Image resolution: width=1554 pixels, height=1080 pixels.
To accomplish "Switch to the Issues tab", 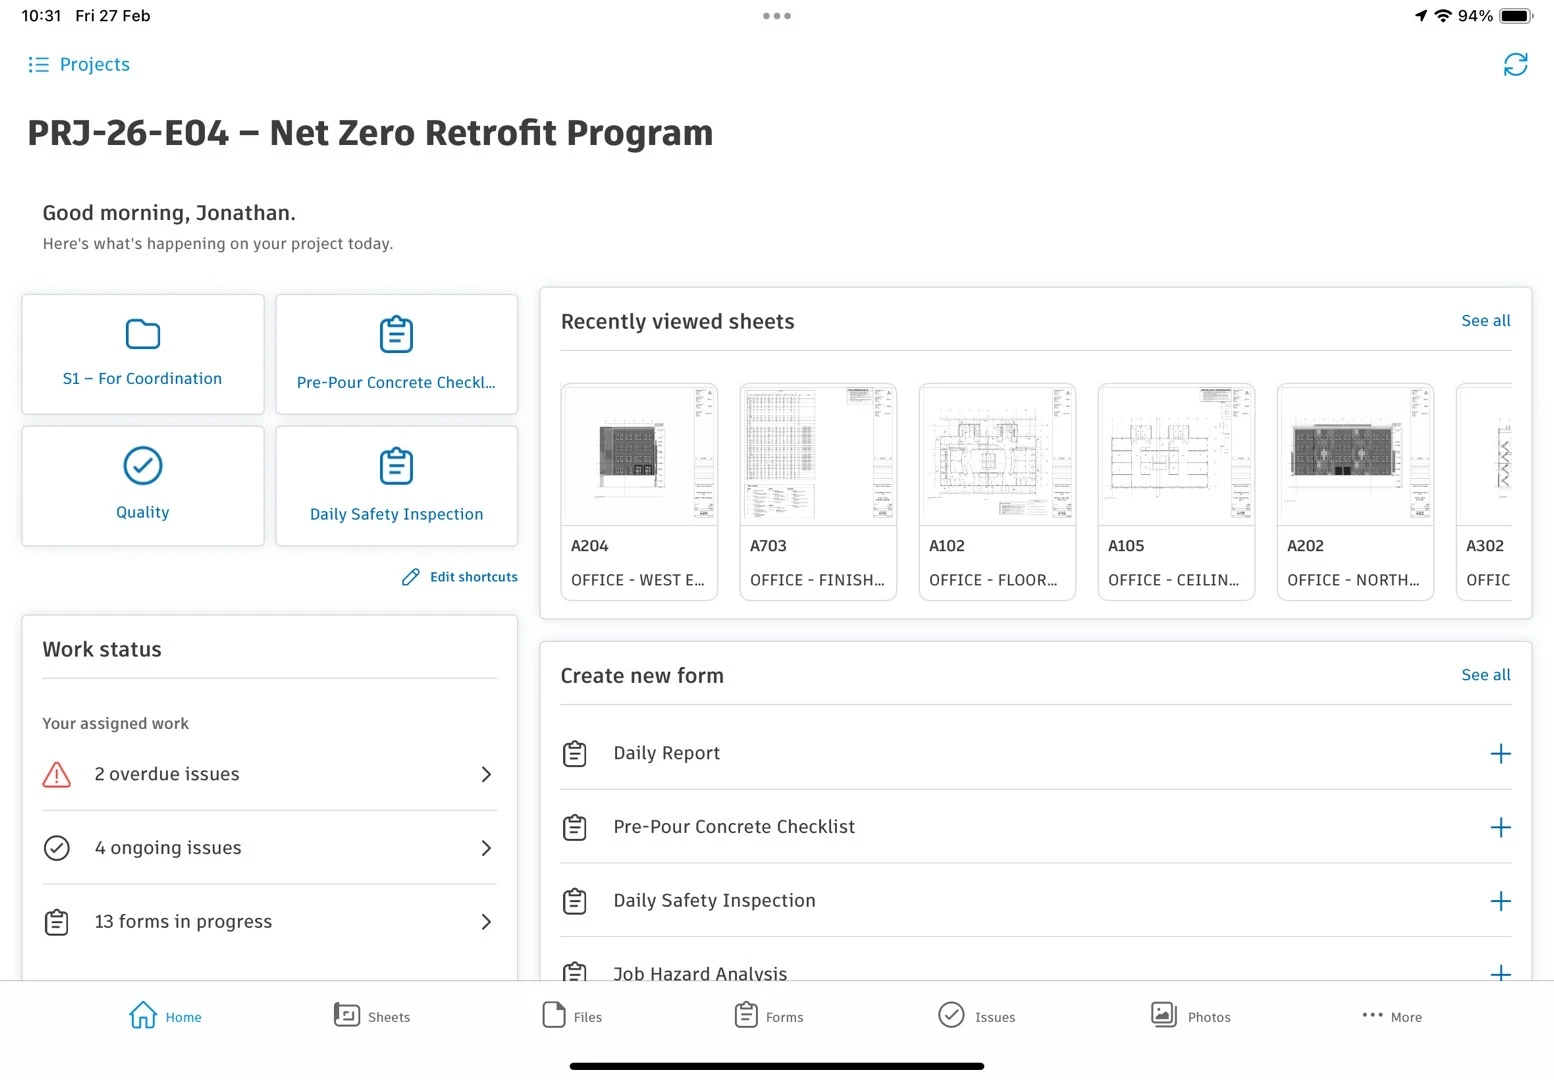I will (977, 1016).
